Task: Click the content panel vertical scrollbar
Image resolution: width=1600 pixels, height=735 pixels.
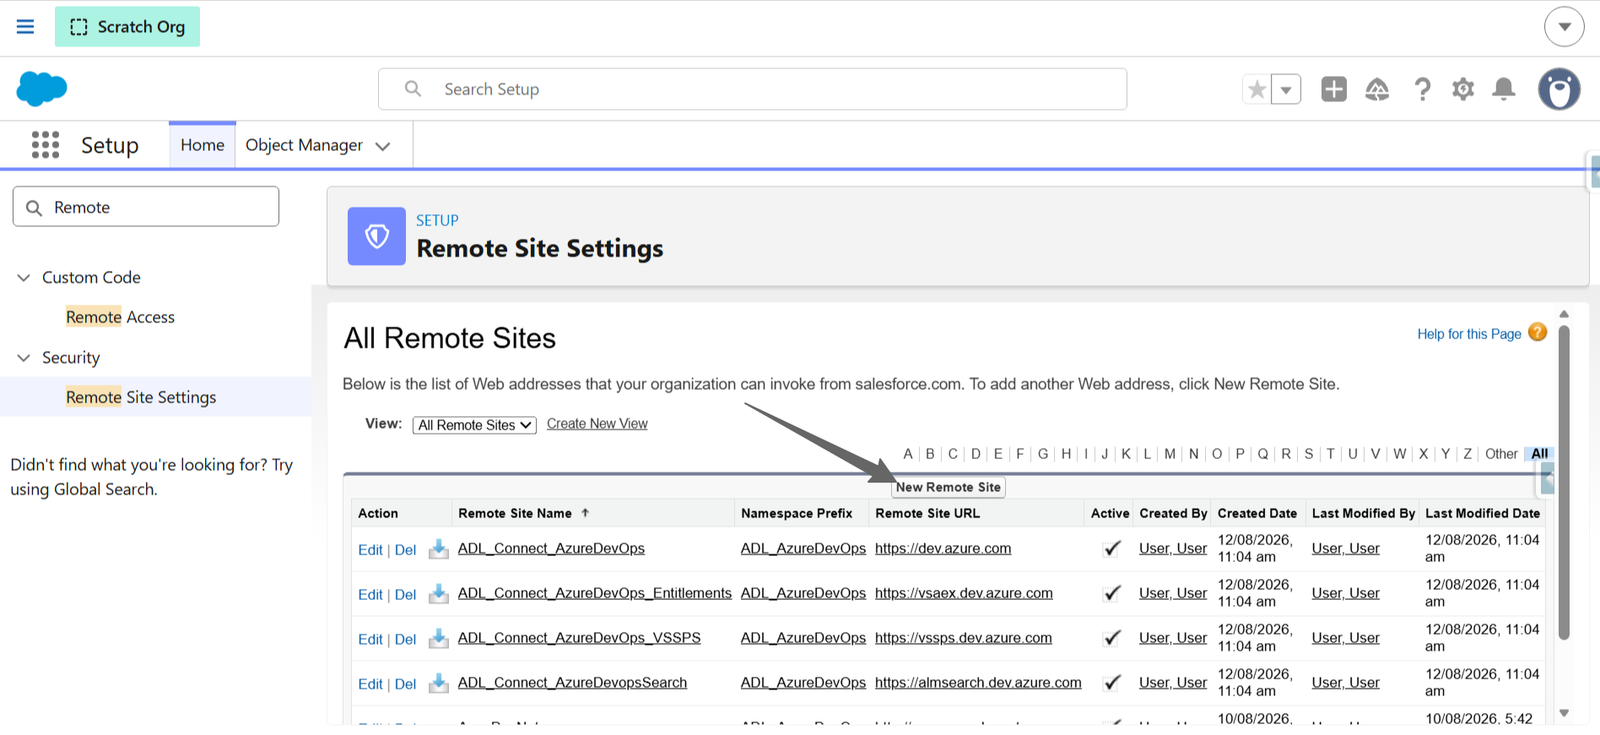Action: [1564, 481]
